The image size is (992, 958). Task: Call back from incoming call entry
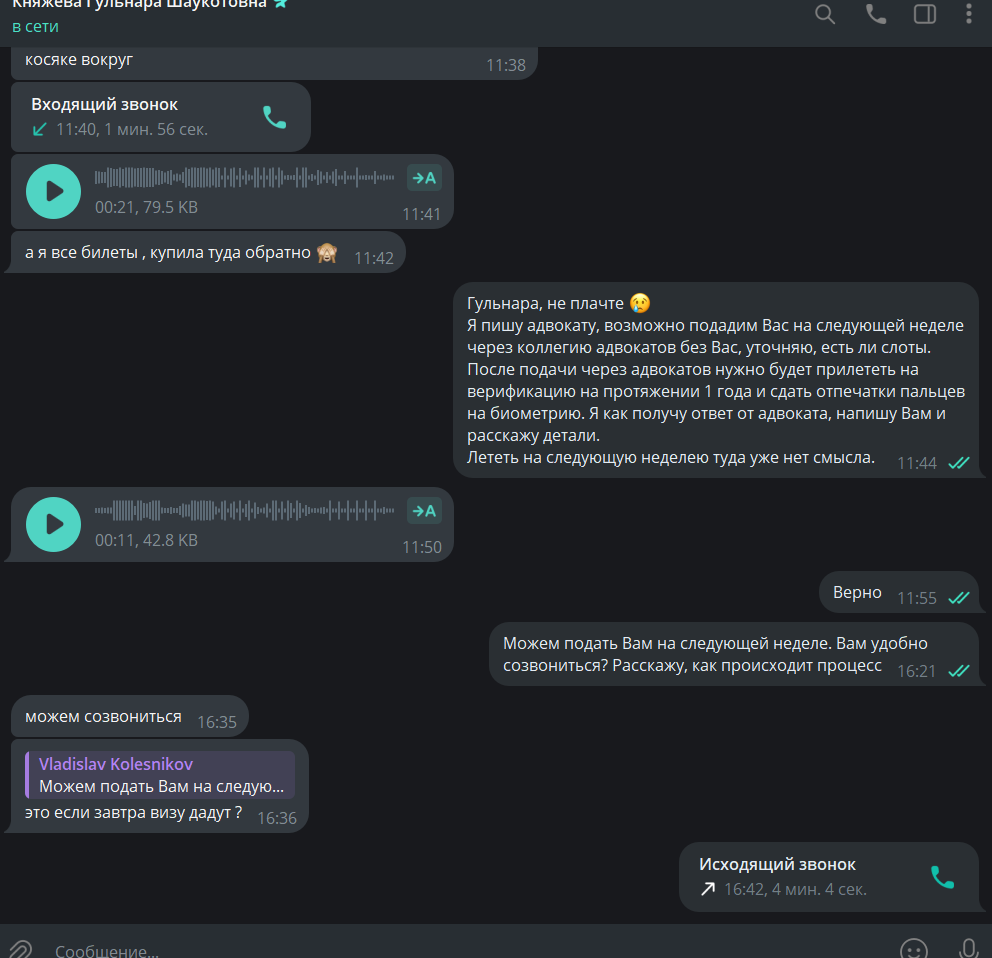(275, 117)
